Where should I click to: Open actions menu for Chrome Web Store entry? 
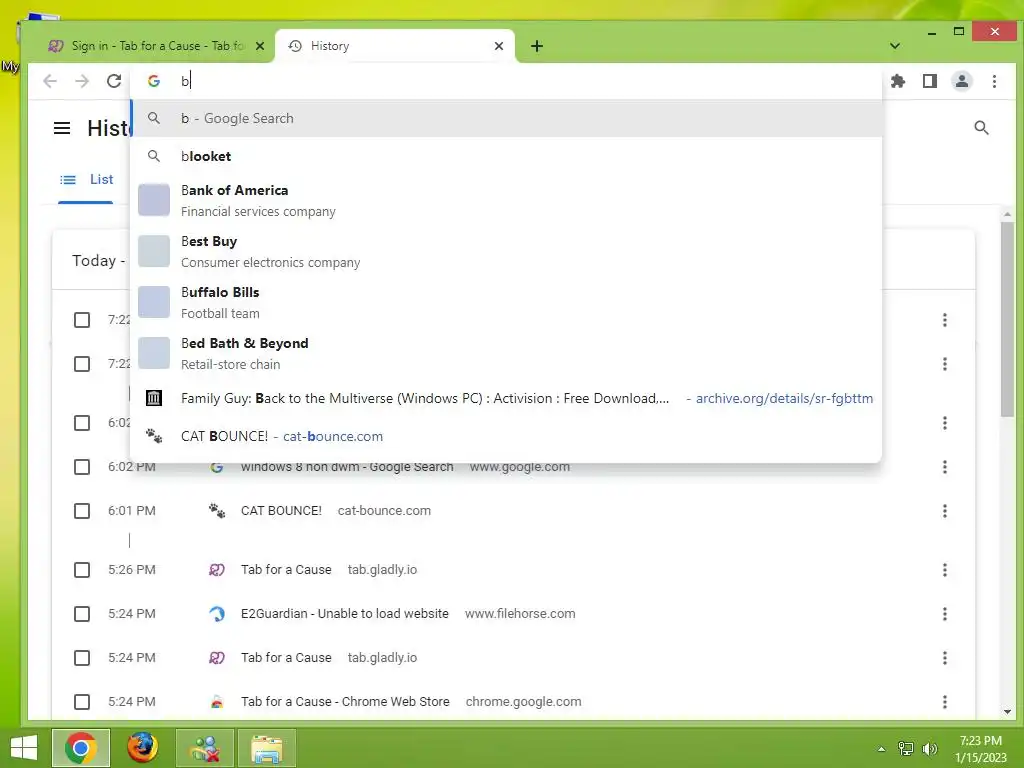pos(944,701)
